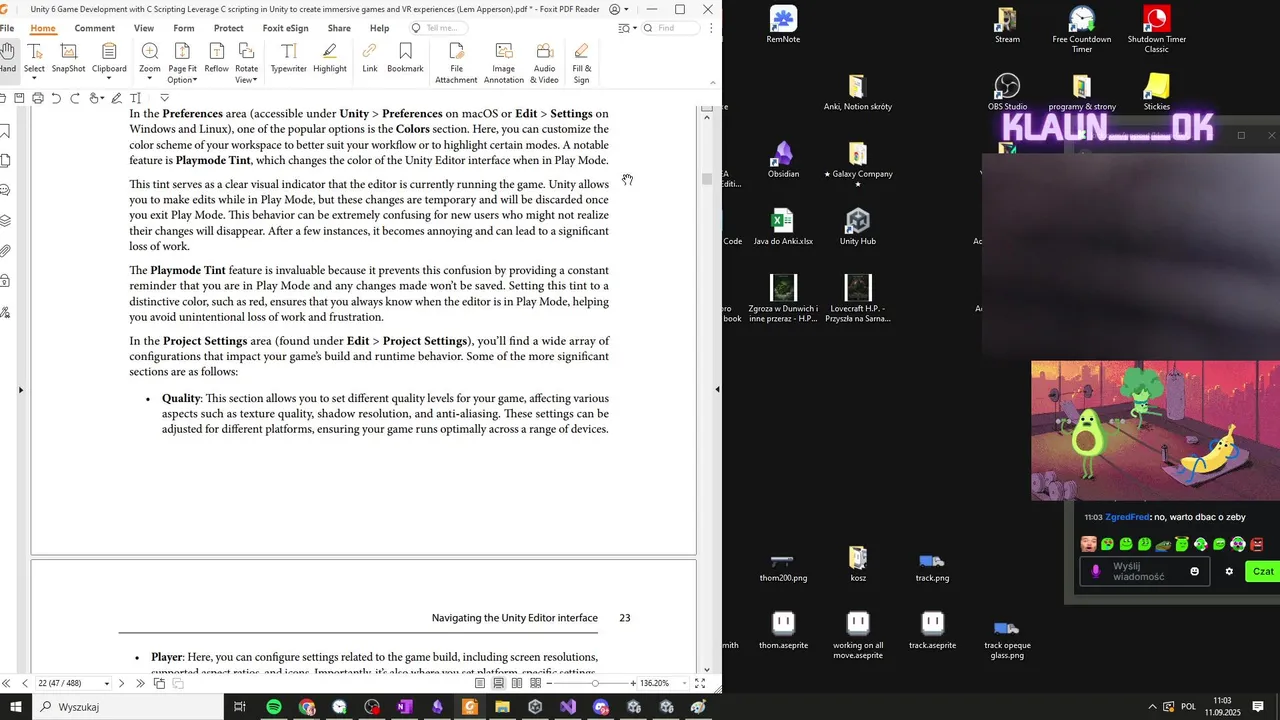Open emoji picker in chat input
The image size is (1280, 720).
coord(1194,572)
